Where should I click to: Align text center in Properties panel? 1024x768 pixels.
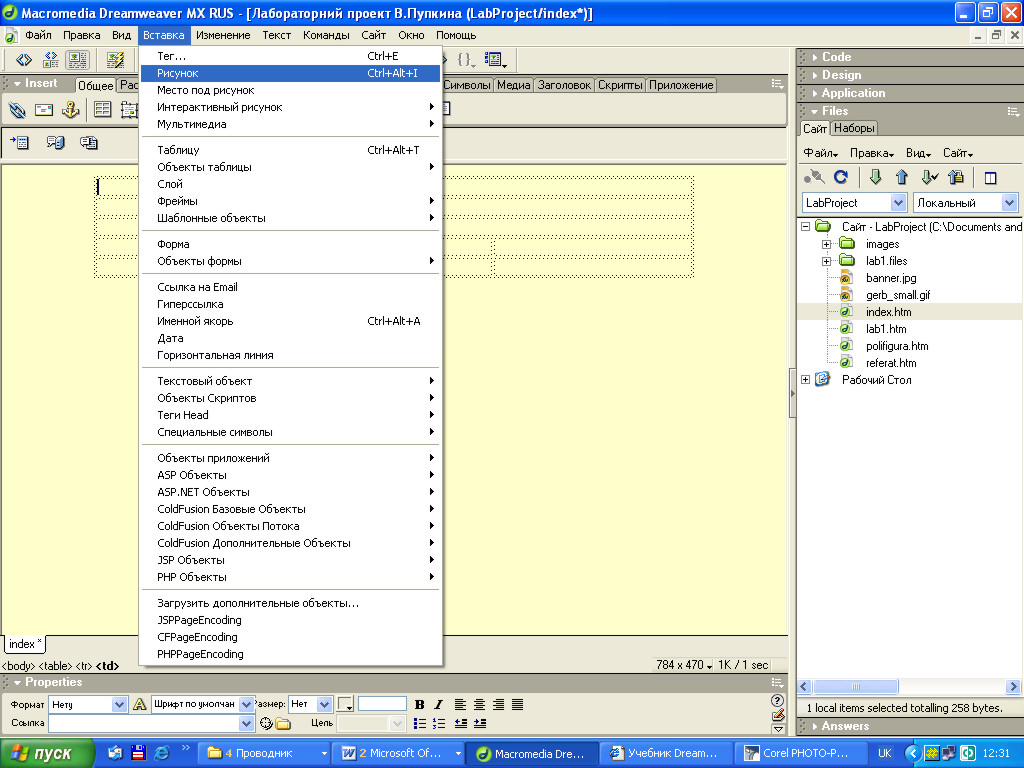pos(479,705)
